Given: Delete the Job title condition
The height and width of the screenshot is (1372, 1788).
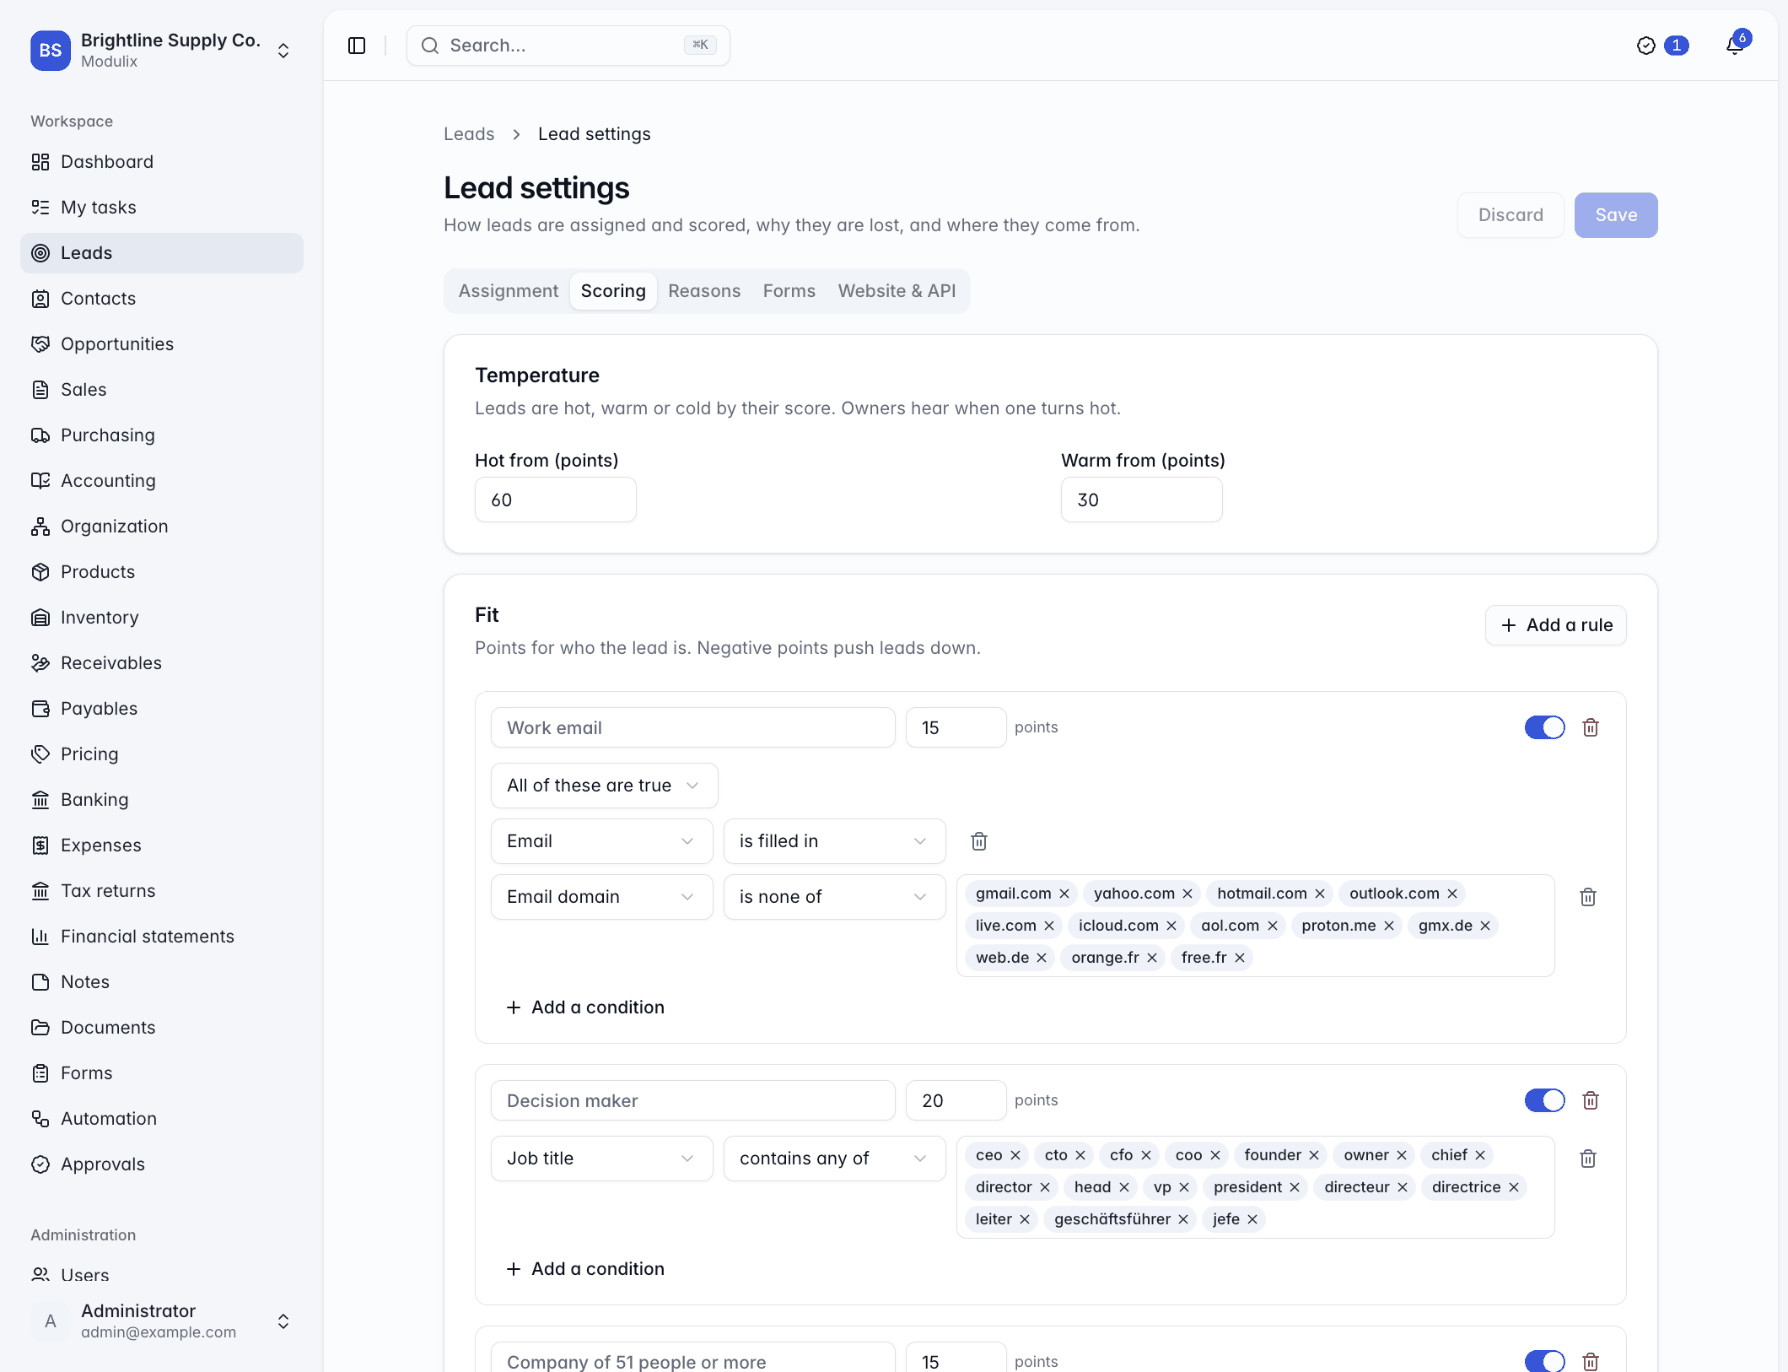Looking at the screenshot, I should (x=1587, y=1158).
